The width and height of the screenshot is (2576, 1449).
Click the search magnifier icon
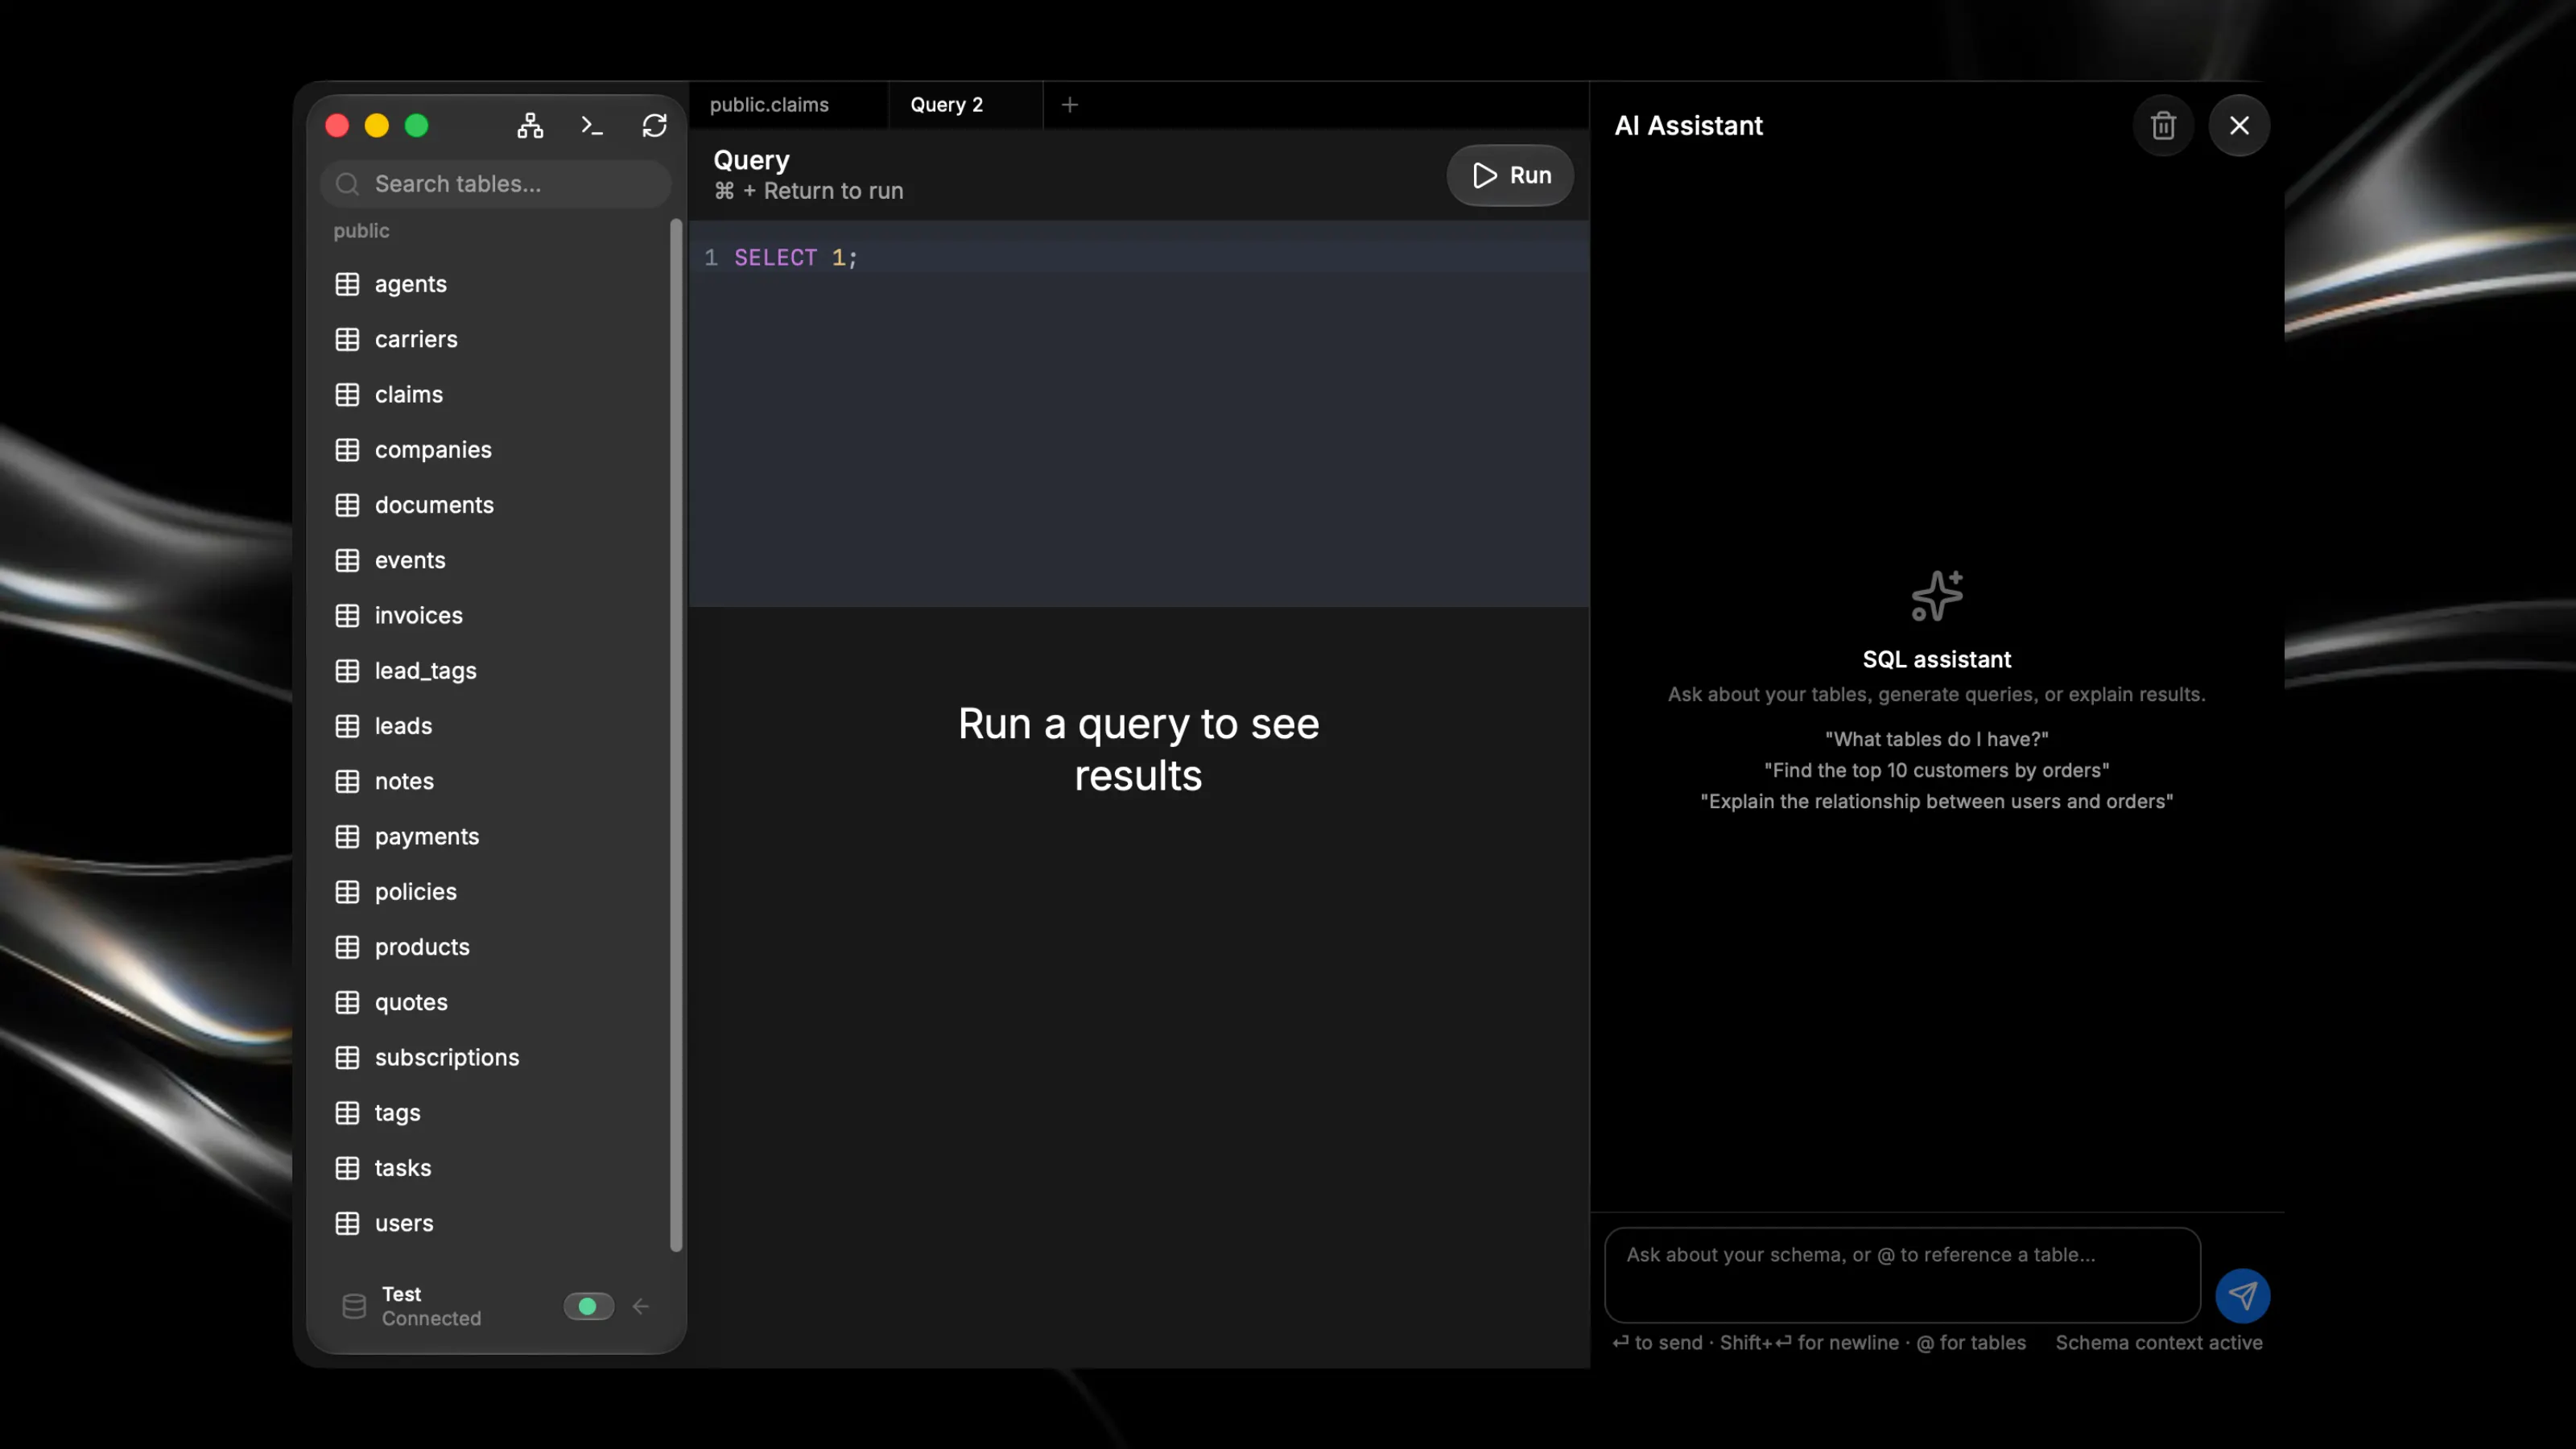[347, 184]
